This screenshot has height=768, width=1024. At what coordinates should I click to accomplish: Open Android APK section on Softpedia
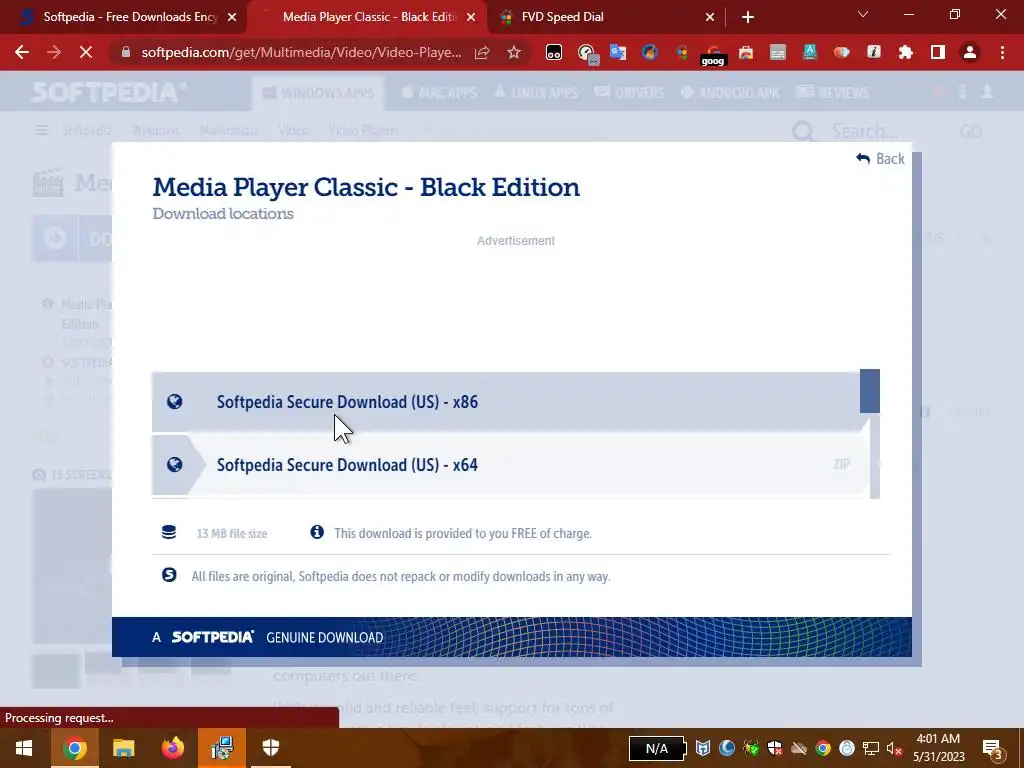coord(730,93)
